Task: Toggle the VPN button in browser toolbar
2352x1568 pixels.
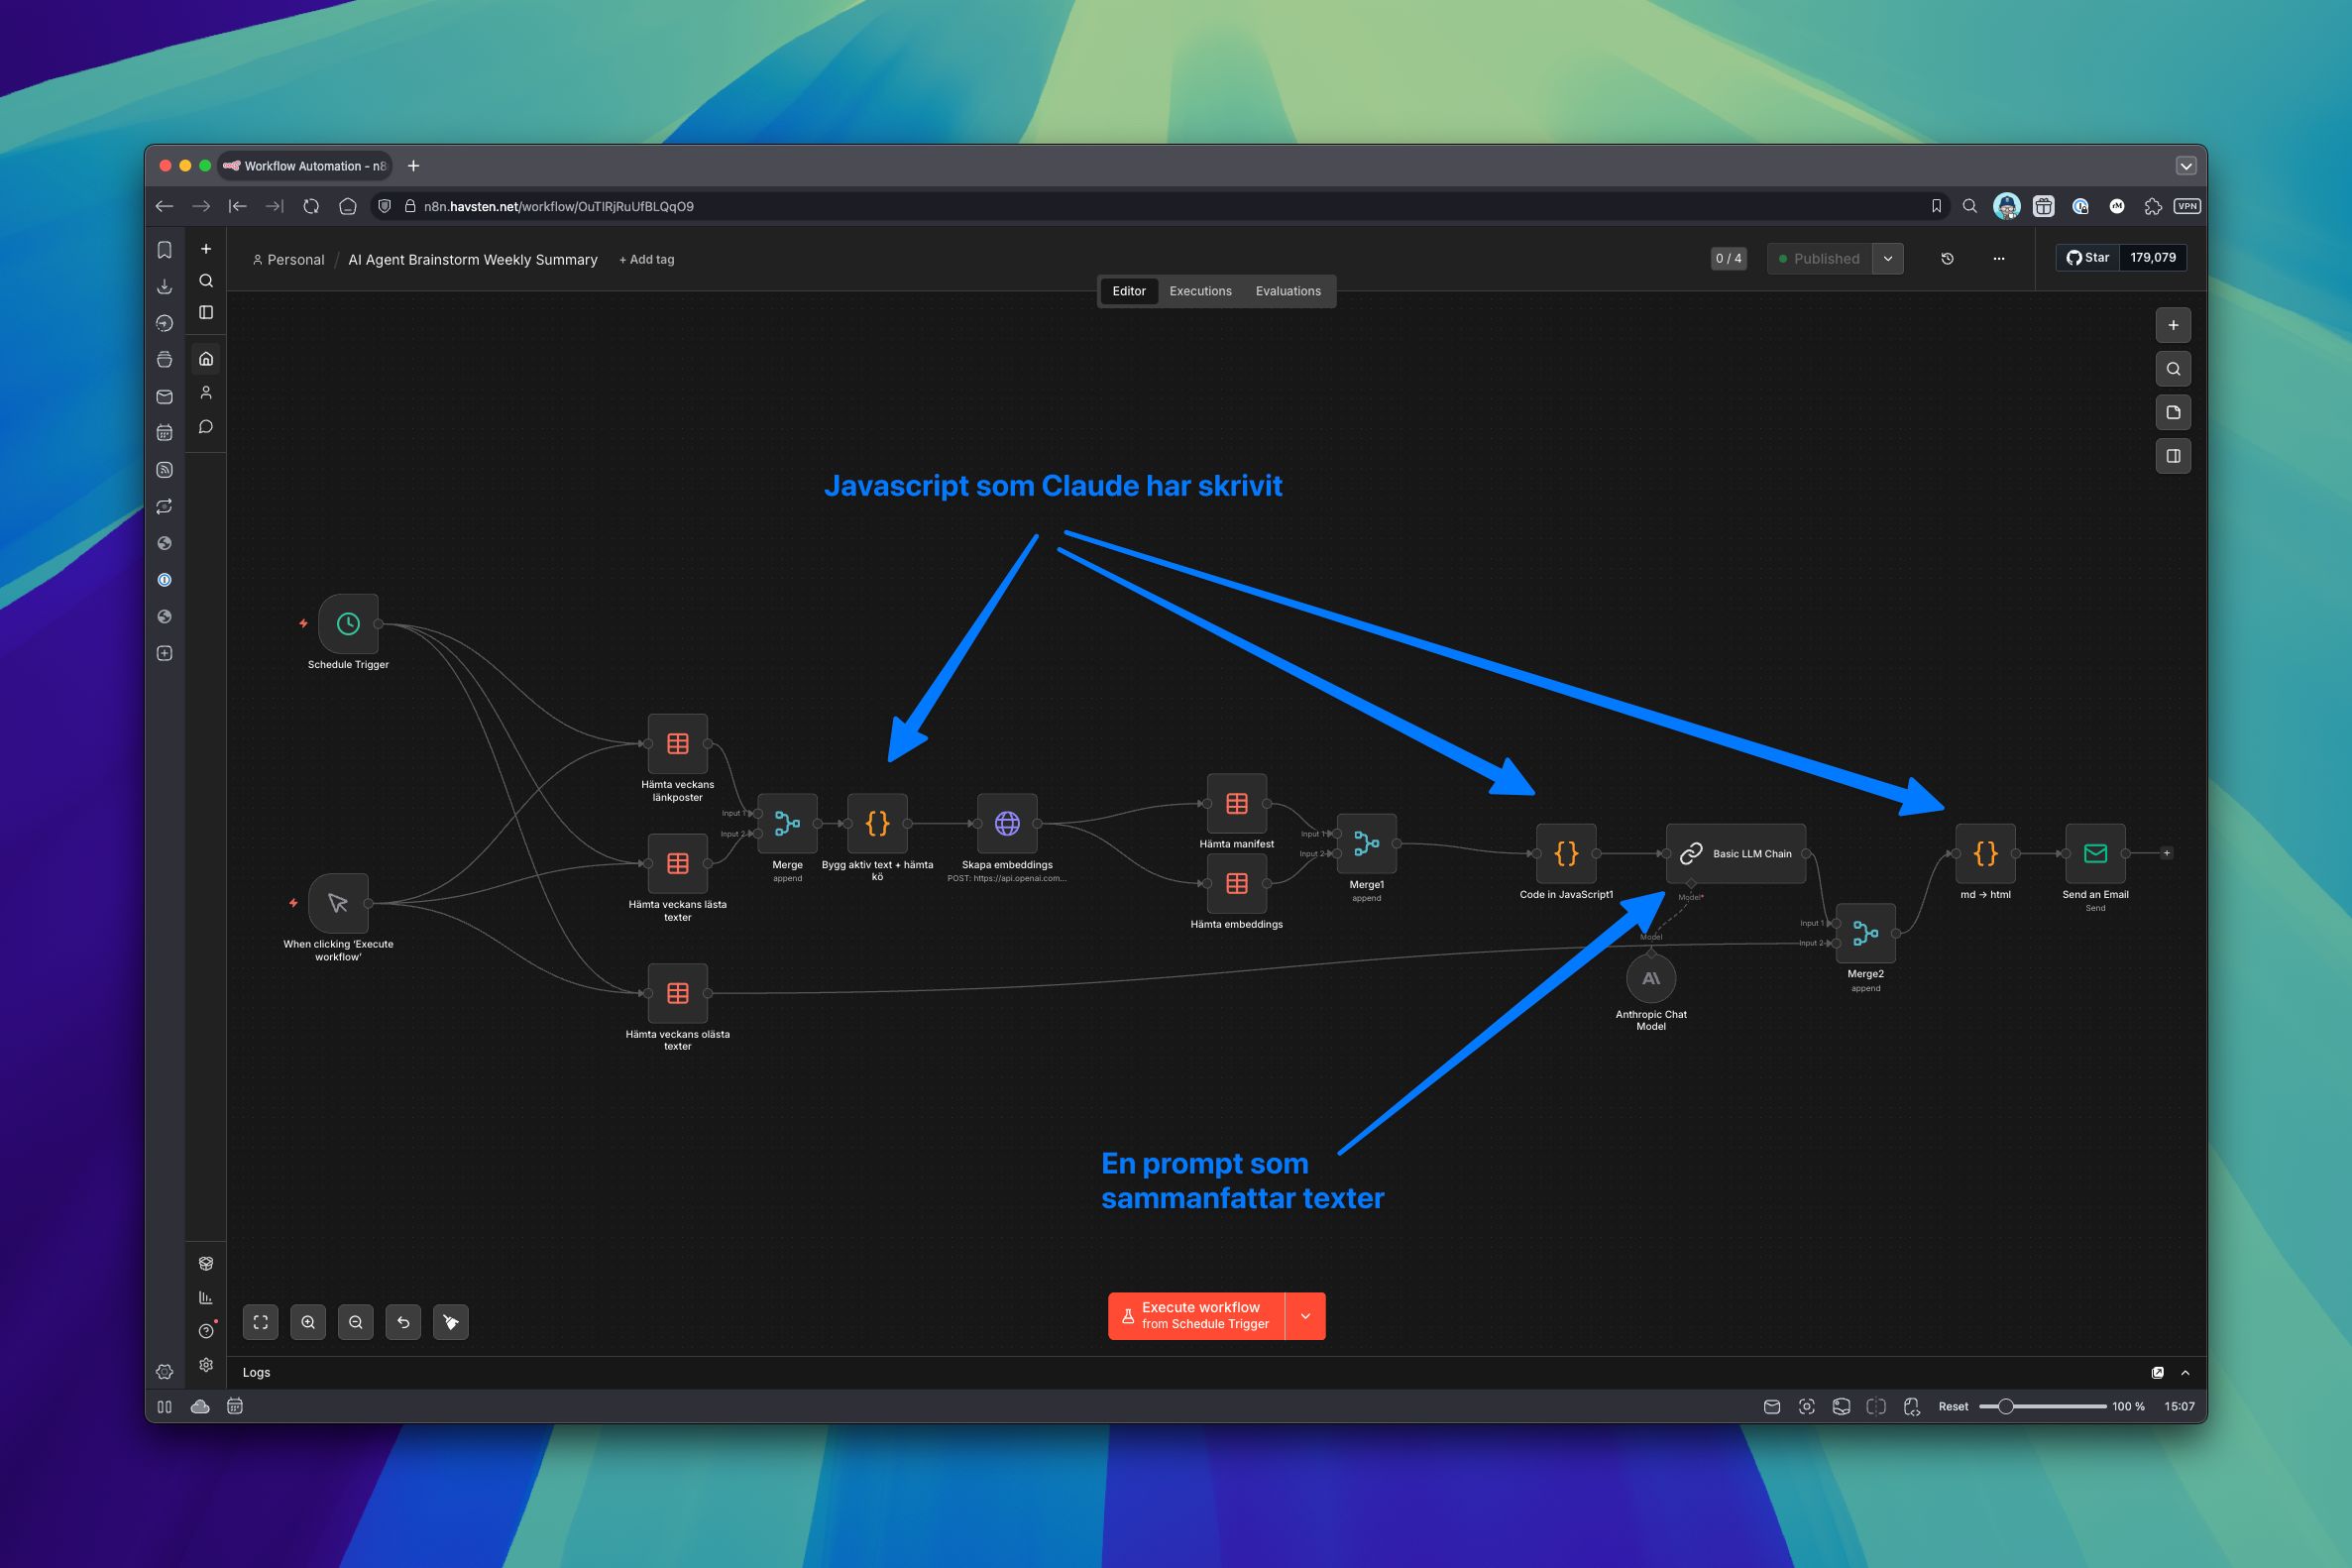Action: [2187, 206]
